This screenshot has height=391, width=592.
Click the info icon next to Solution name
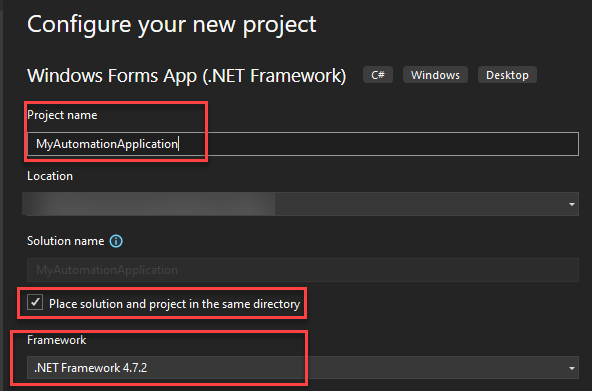click(x=116, y=241)
